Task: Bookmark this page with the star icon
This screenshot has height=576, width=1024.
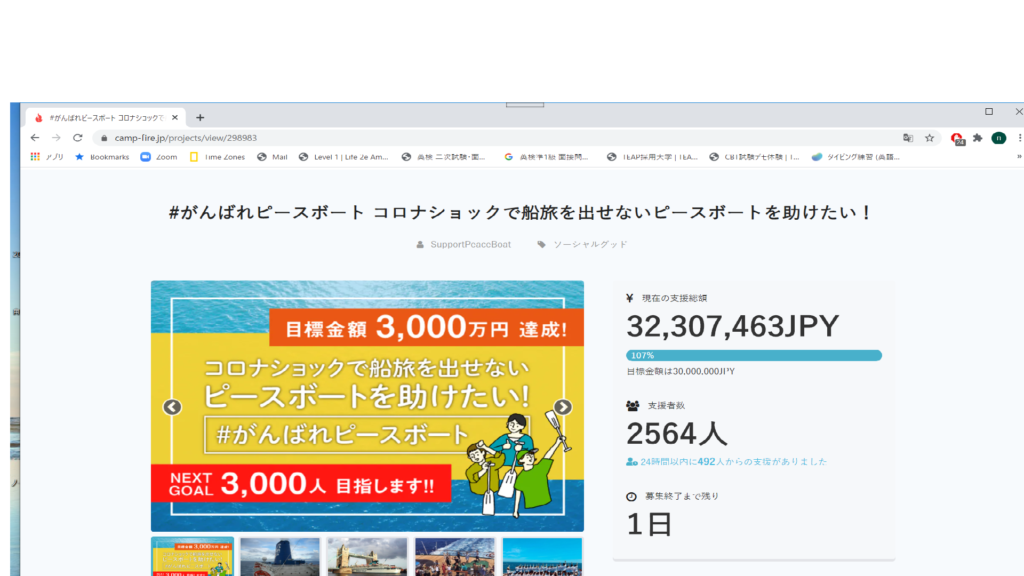Action: click(929, 138)
